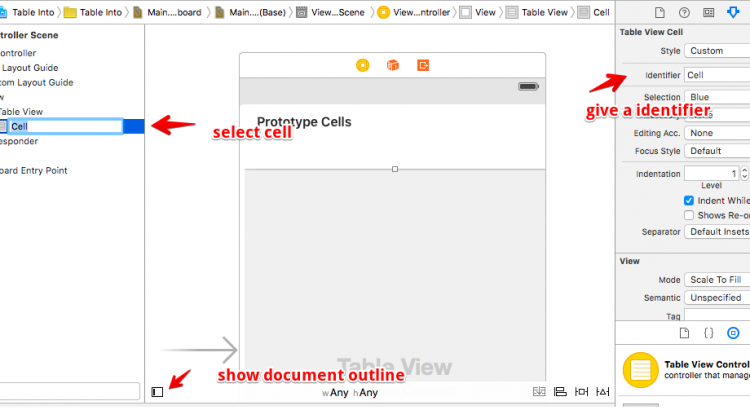This screenshot has width=750, height=410.
Task: Toggle the document outline button
Action: pos(157,392)
